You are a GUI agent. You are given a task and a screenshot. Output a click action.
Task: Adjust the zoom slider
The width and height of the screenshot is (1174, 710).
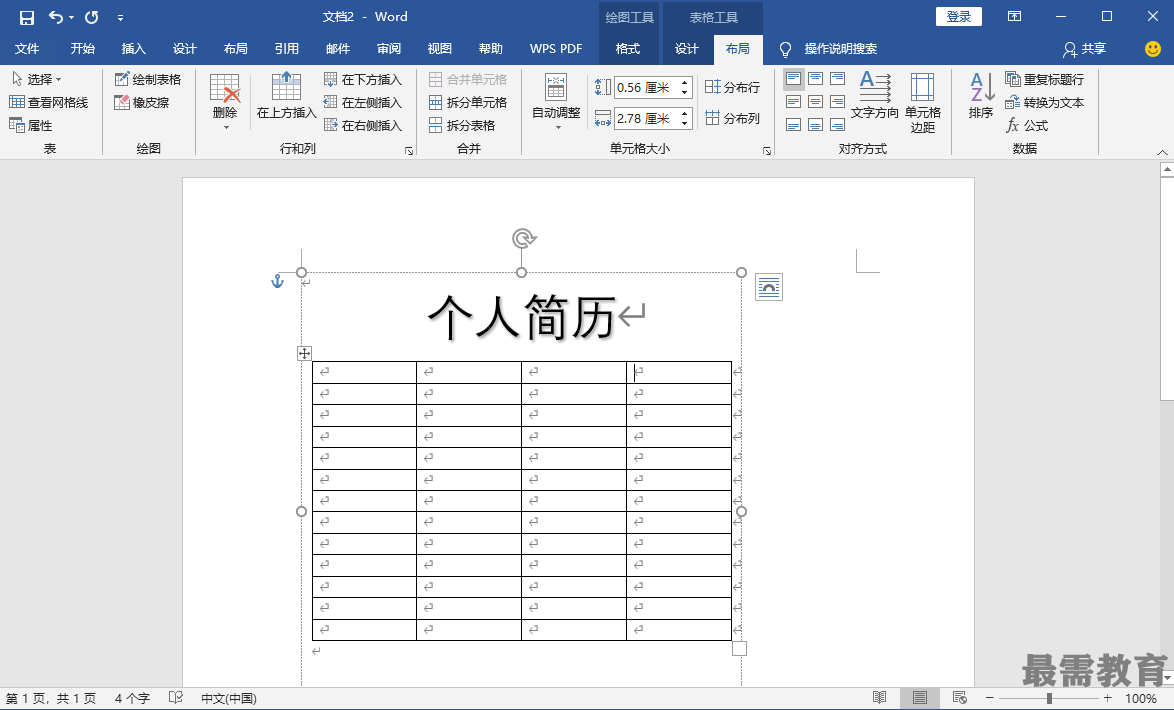pos(1049,698)
